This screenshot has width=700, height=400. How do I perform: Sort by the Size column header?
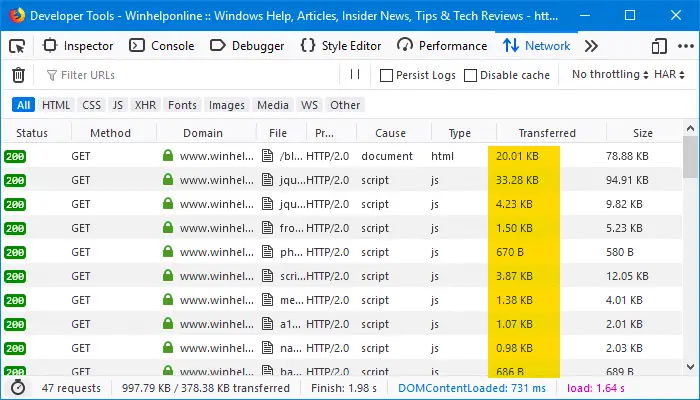point(643,133)
